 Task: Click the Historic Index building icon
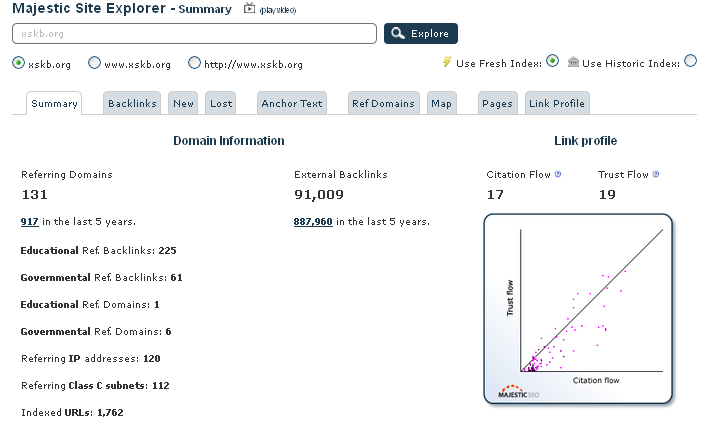(x=573, y=62)
